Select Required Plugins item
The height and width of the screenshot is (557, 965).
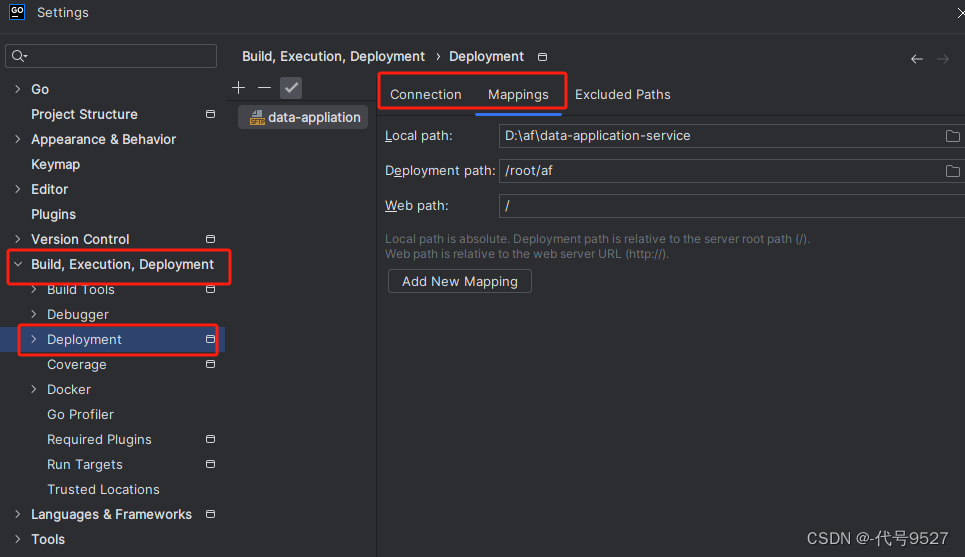tap(99, 439)
